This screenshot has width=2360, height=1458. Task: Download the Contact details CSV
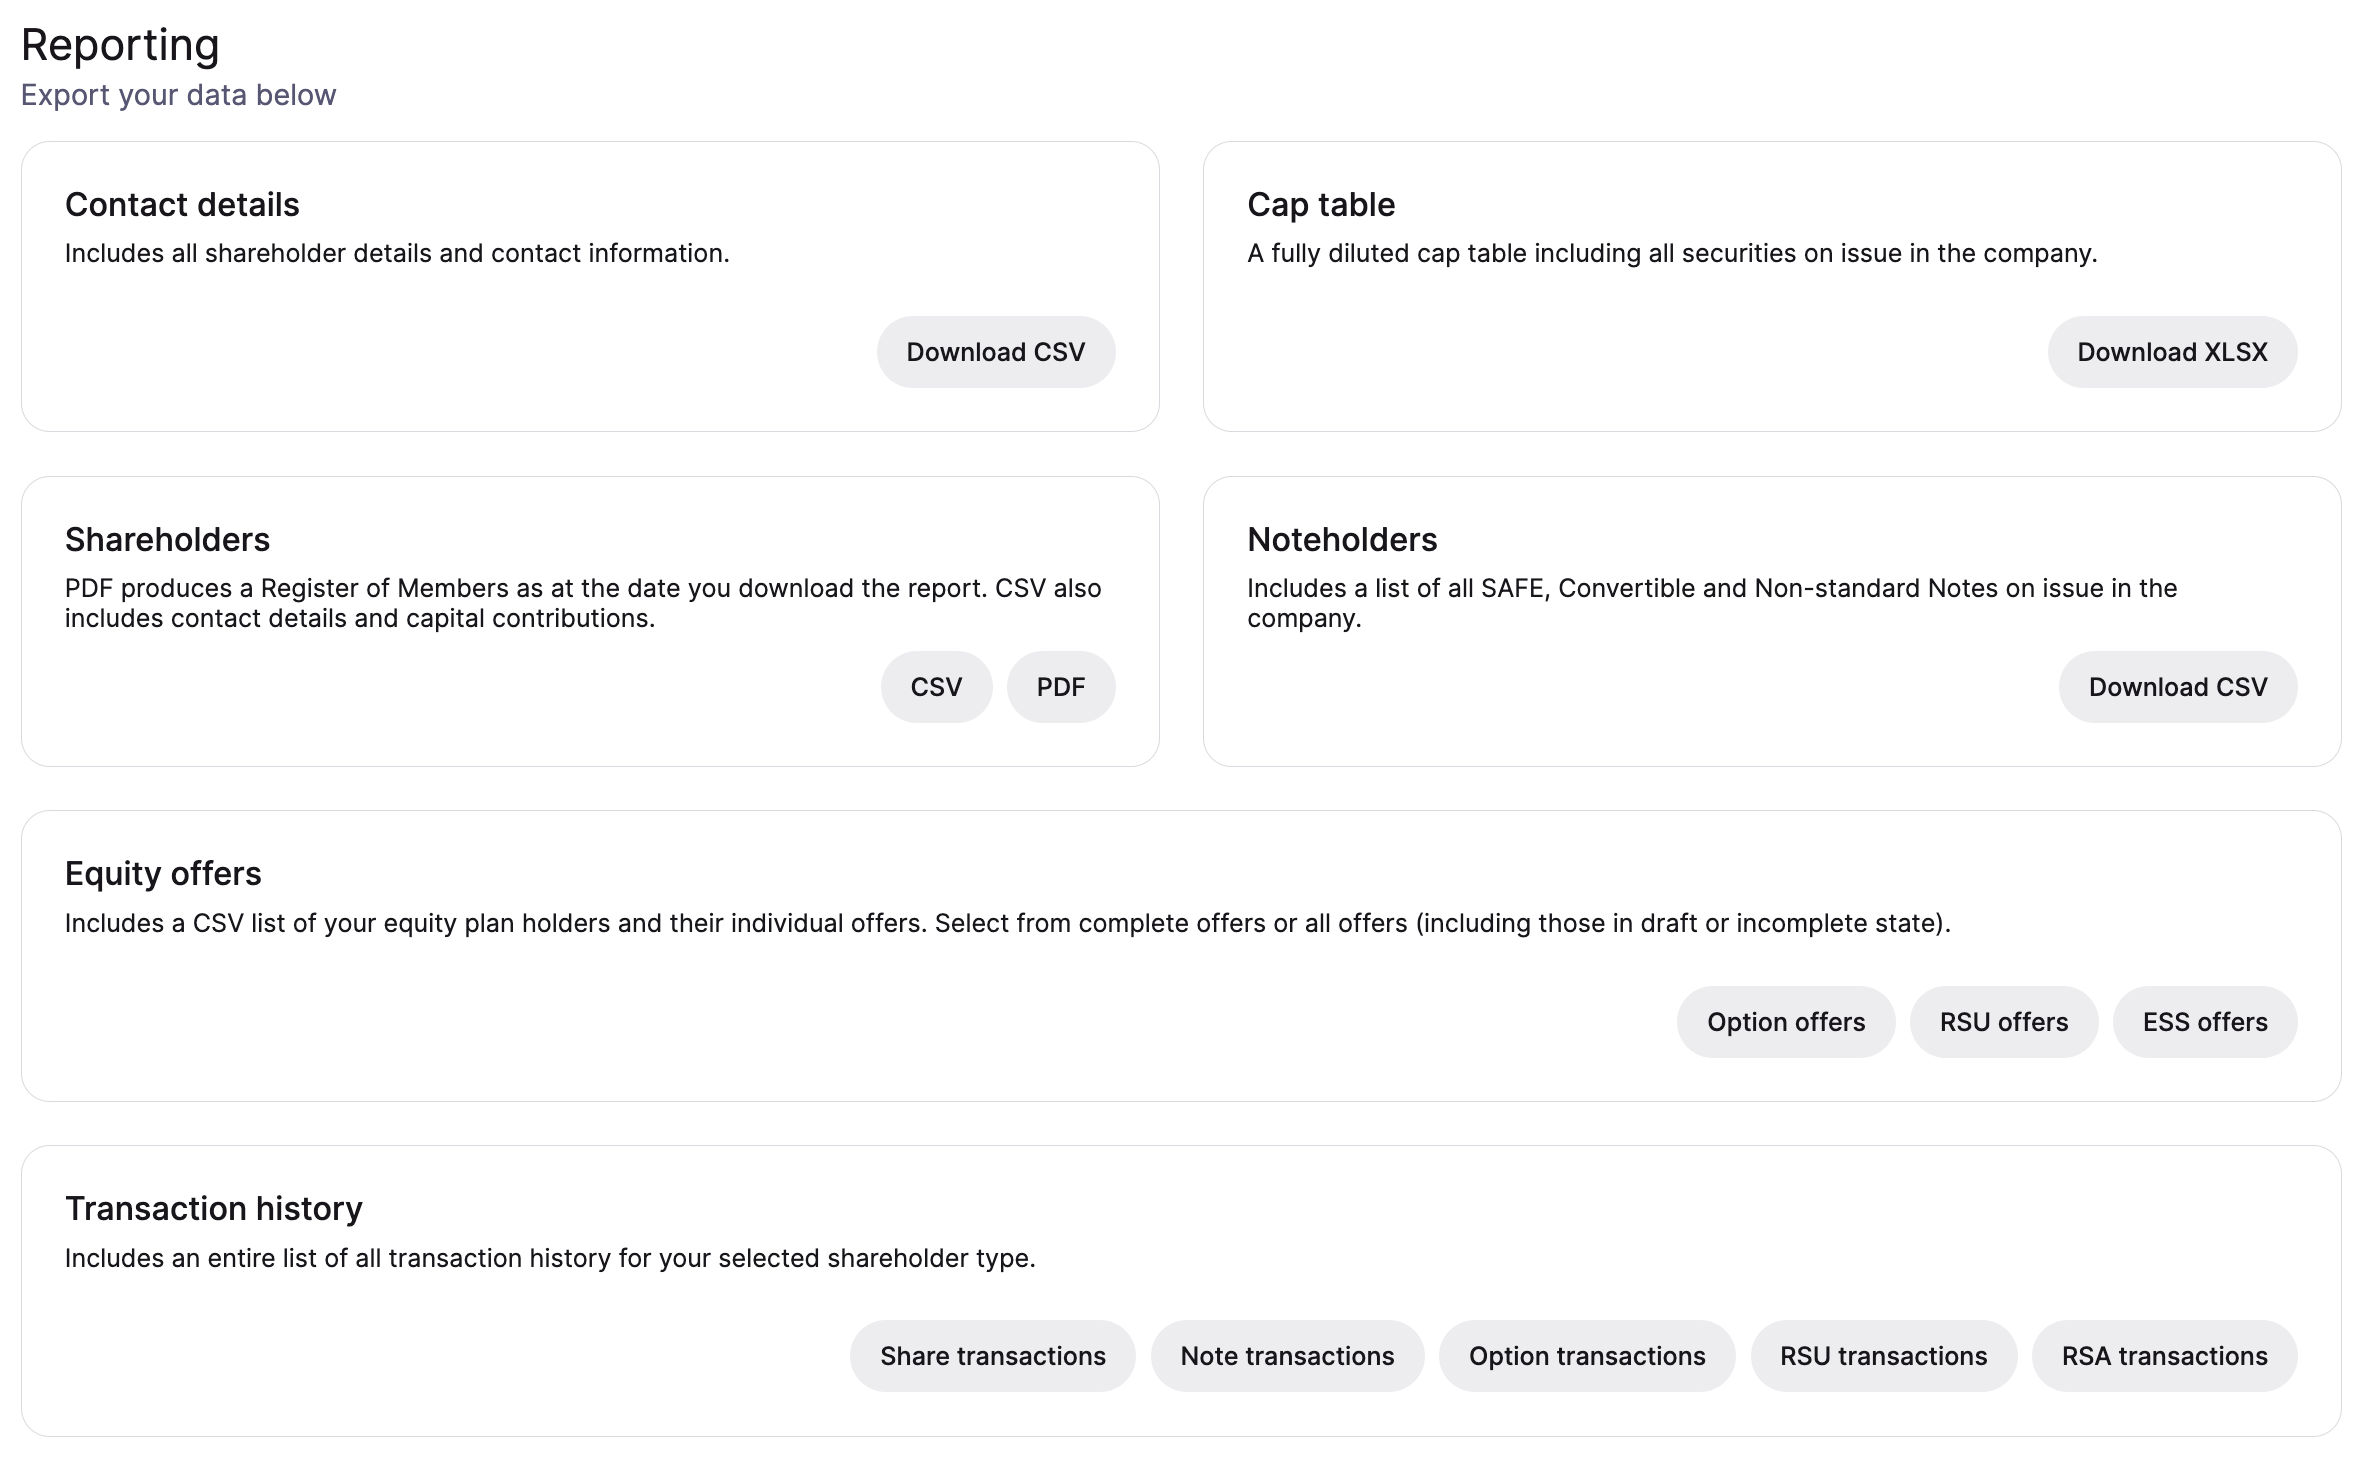point(996,352)
